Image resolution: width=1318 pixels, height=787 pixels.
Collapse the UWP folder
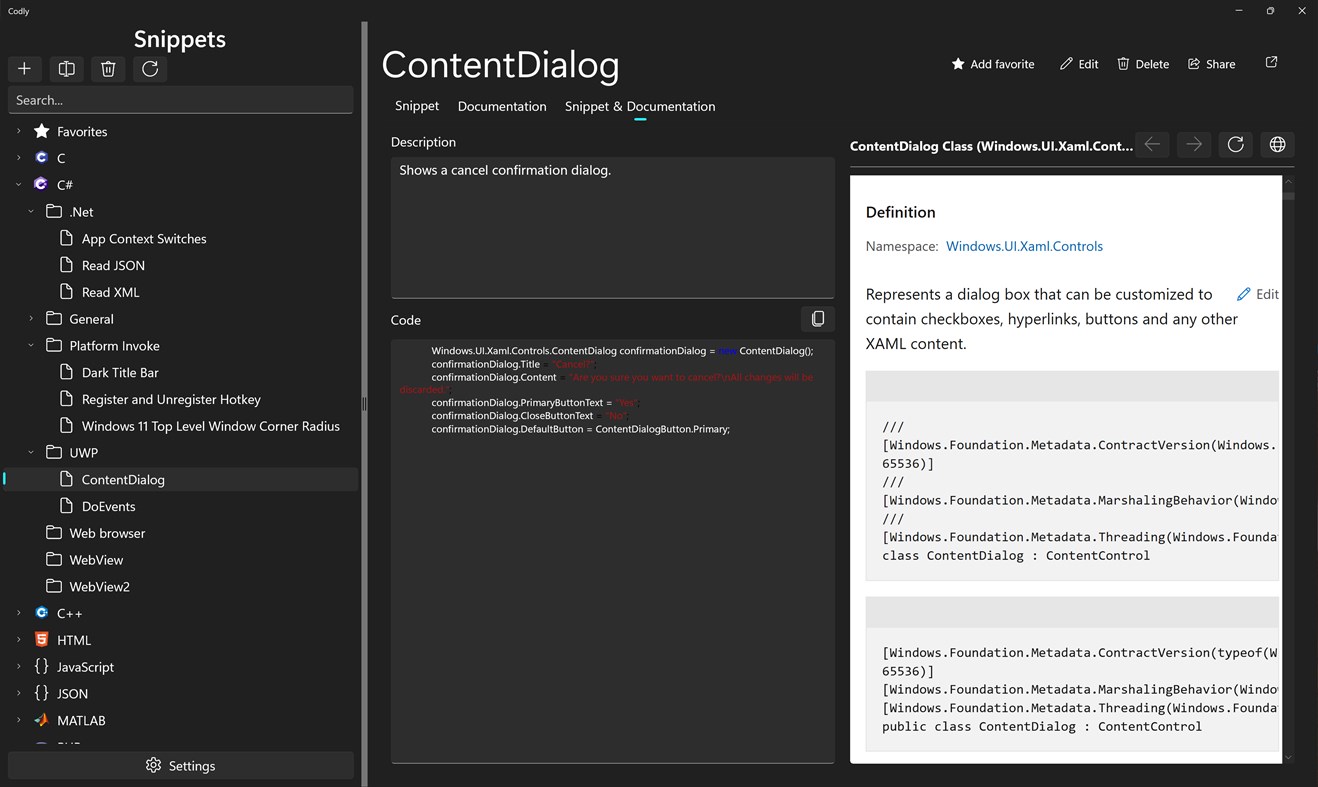point(30,452)
